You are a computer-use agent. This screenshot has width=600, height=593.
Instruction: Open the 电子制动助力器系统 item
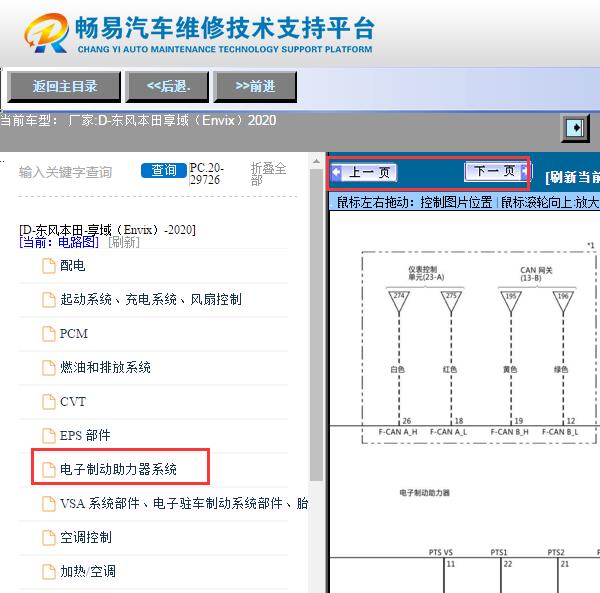pos(118,469)
